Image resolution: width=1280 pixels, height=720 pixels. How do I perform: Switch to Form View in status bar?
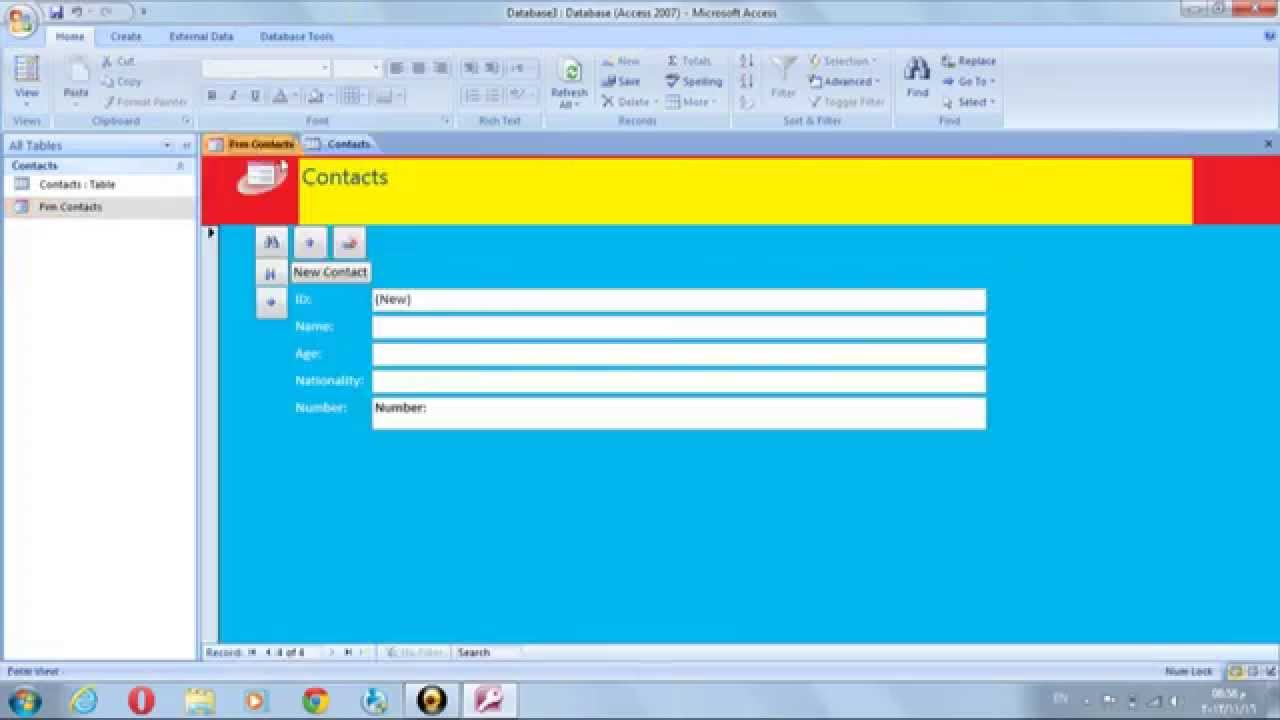(1236, 671)
